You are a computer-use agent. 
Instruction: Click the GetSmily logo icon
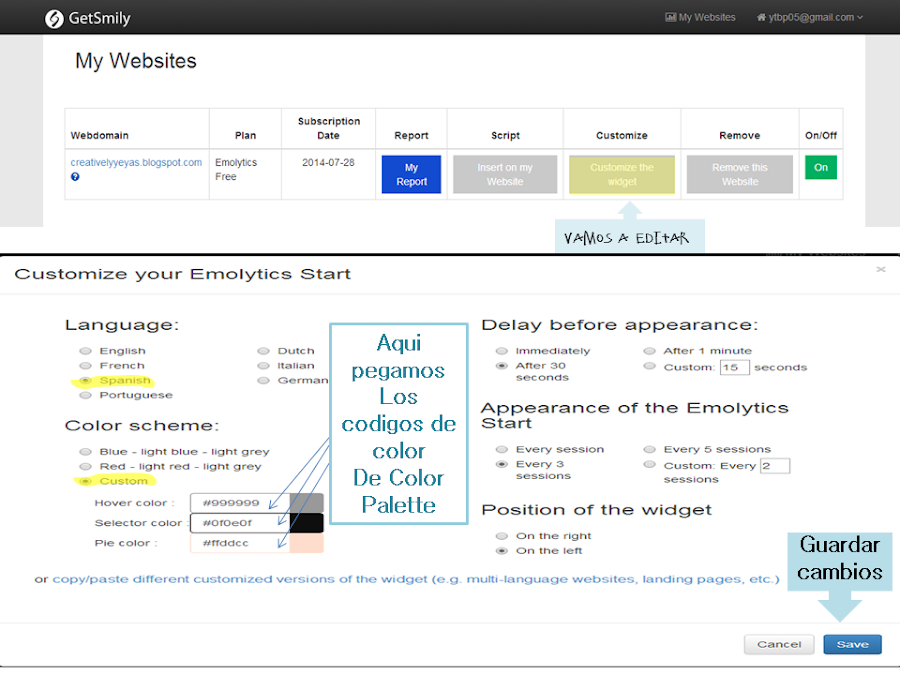pos(54,19)
